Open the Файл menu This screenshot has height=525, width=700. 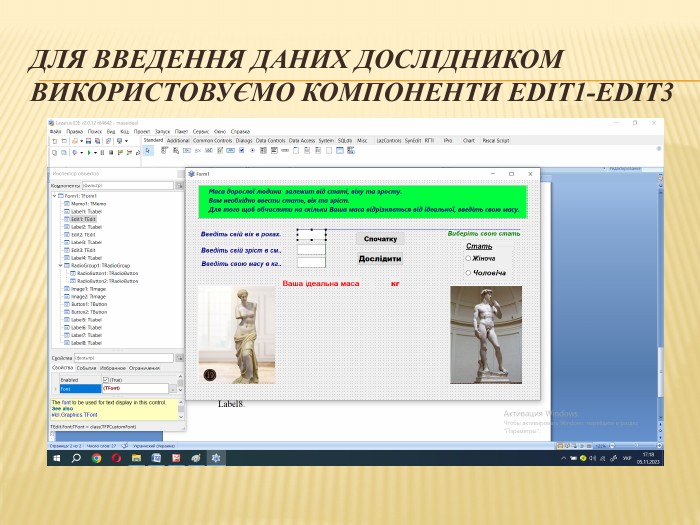[x=55, y=132]
